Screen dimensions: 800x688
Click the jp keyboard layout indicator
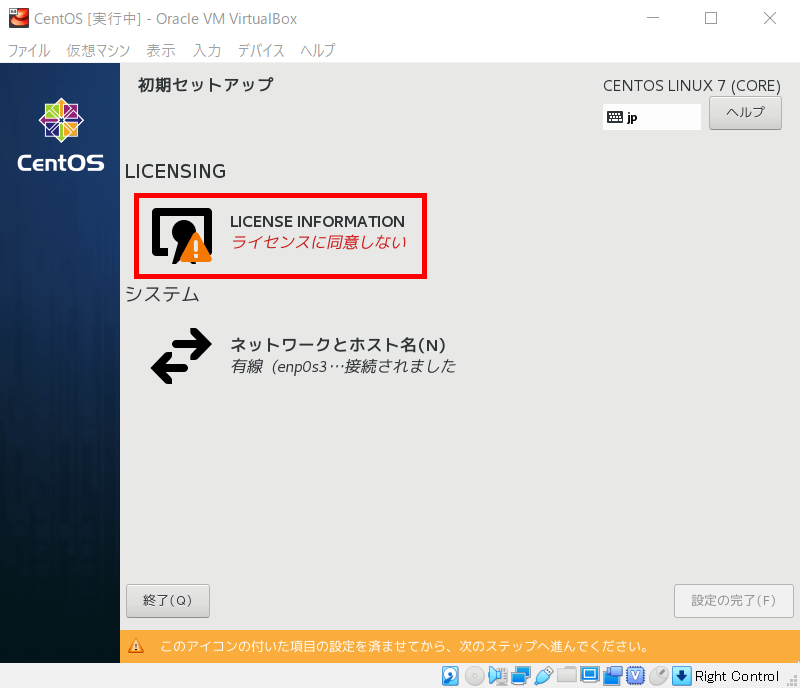pyautogui.click(x=652, y=117)
